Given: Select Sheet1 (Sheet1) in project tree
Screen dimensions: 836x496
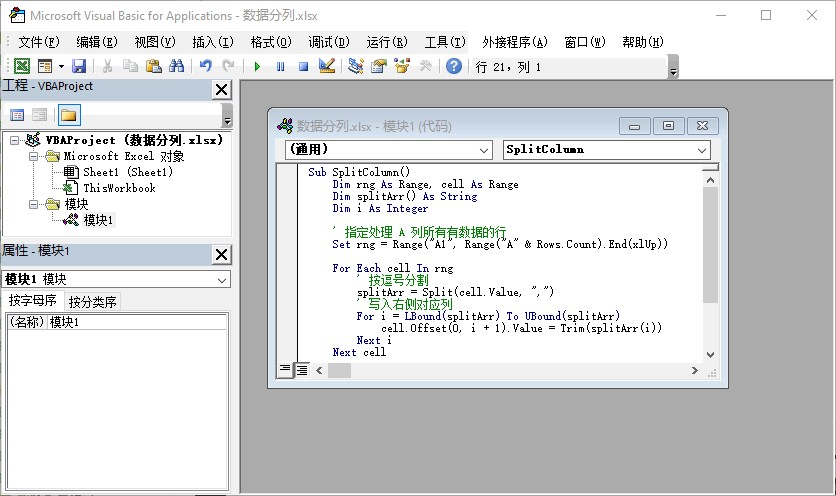Looking at the screenshot, I should pyautogui.click(x=128, y=172).
